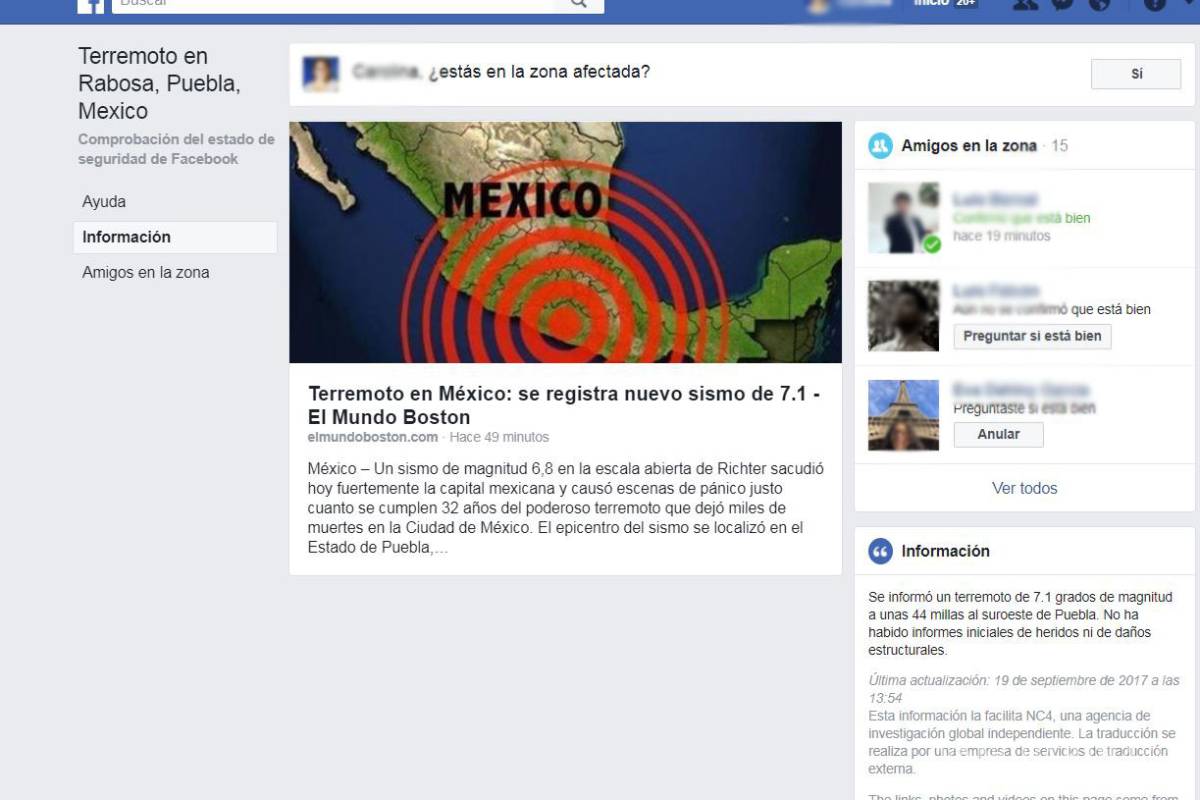
Task: Click the quote icon beside Información header
Action: [x=880, y=551]
